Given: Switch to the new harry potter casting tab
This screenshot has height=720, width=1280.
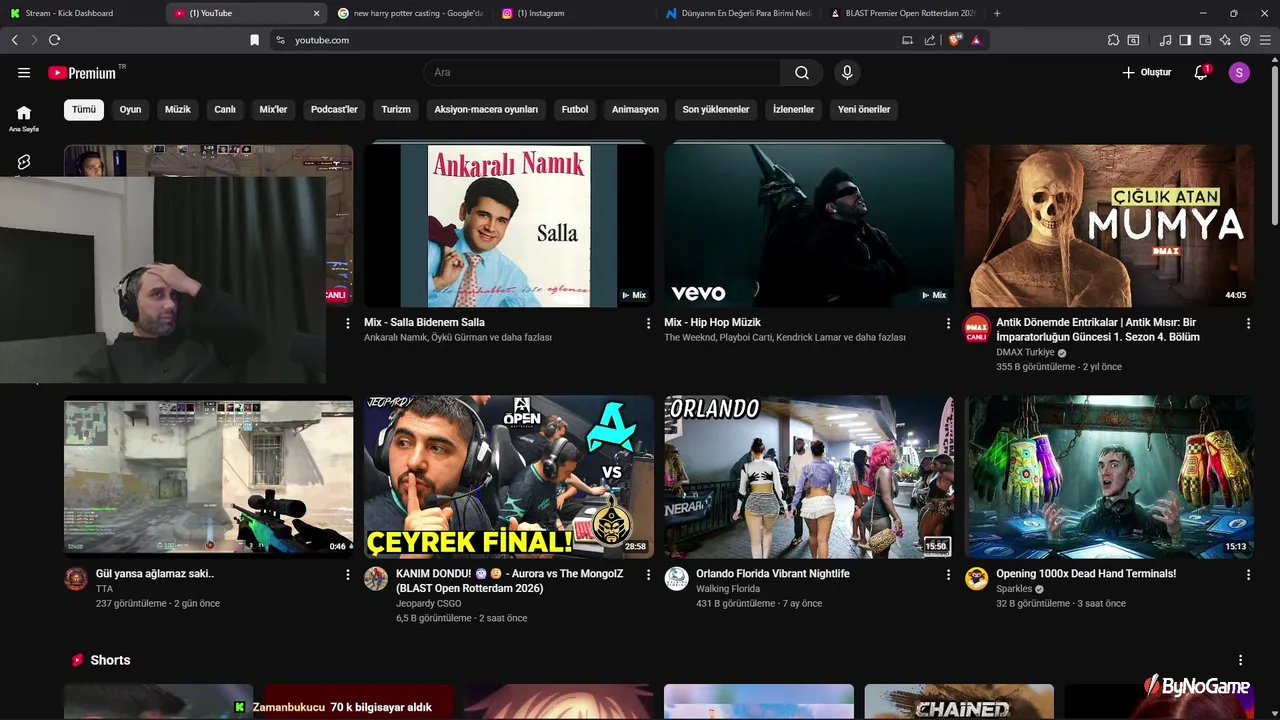Looking at the screenshot, I should pyautogui.click(x=410, y=13).
